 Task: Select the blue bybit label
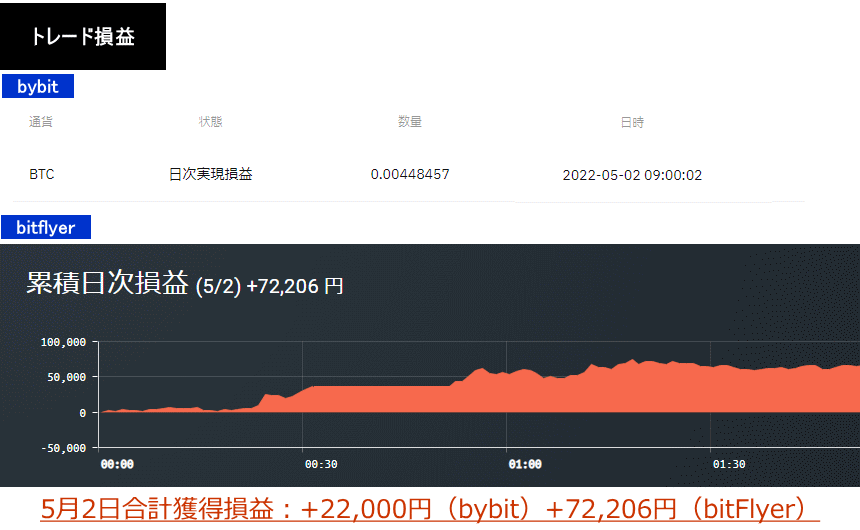point(38,87)
